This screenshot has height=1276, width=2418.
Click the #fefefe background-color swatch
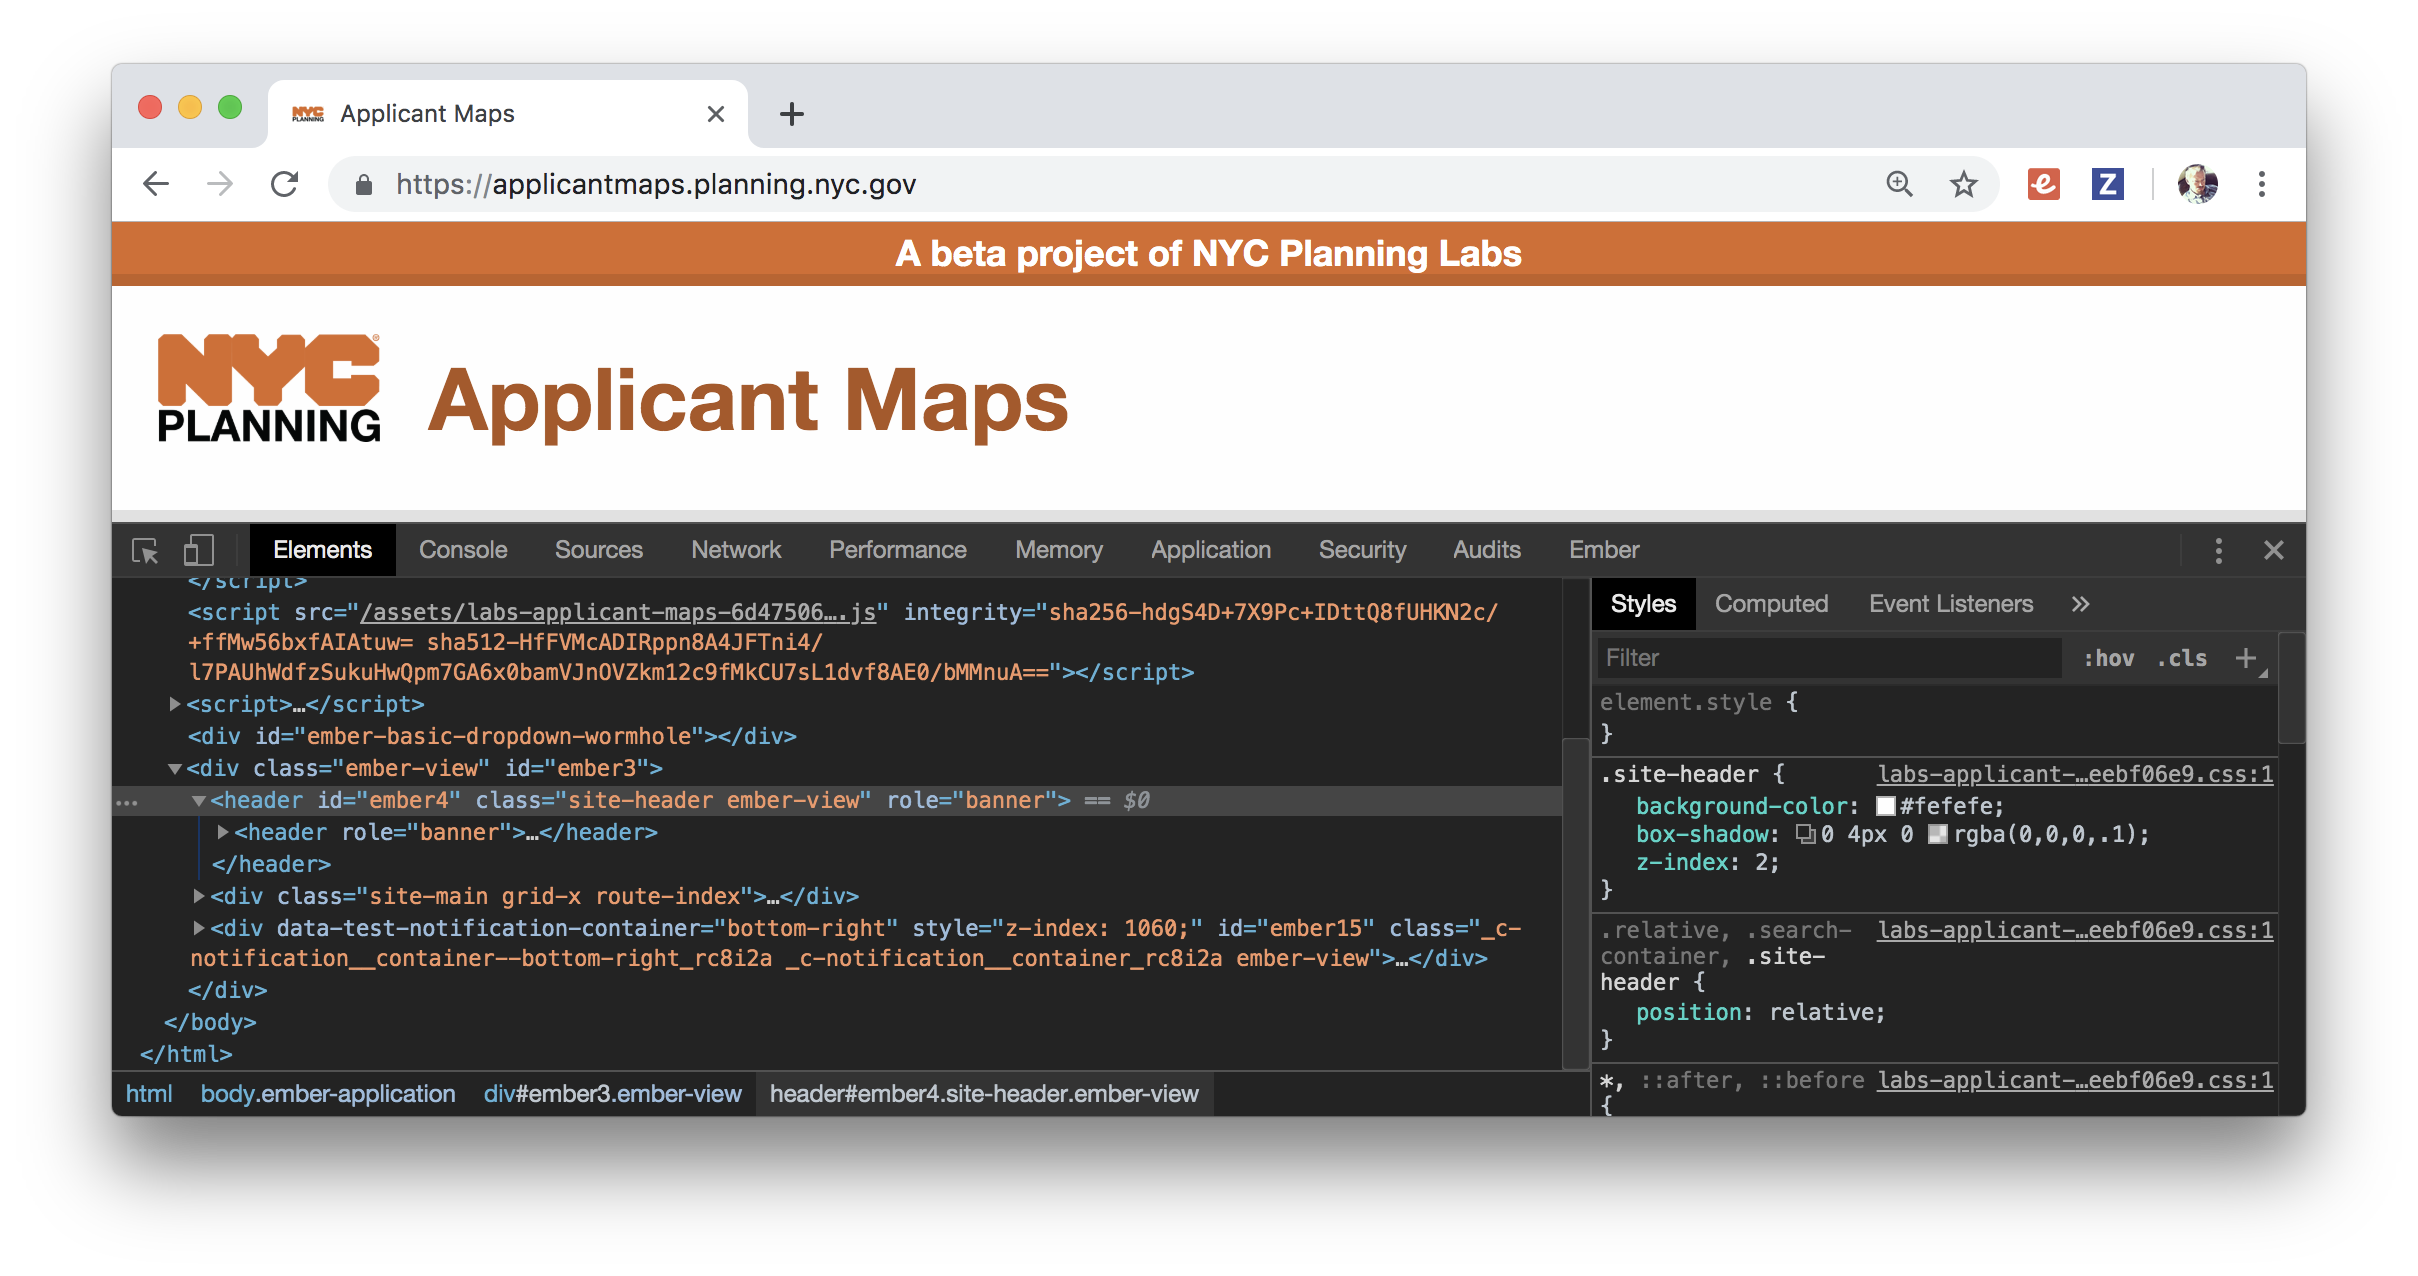coord(1886,806)
